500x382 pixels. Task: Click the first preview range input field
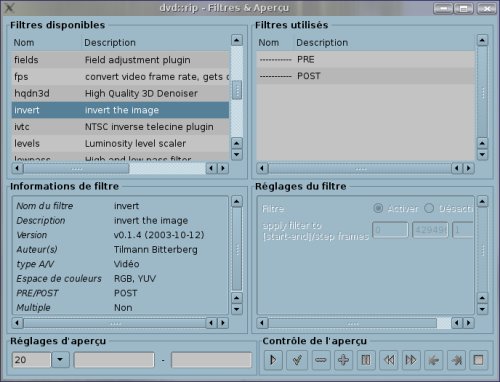click(114, 360)
